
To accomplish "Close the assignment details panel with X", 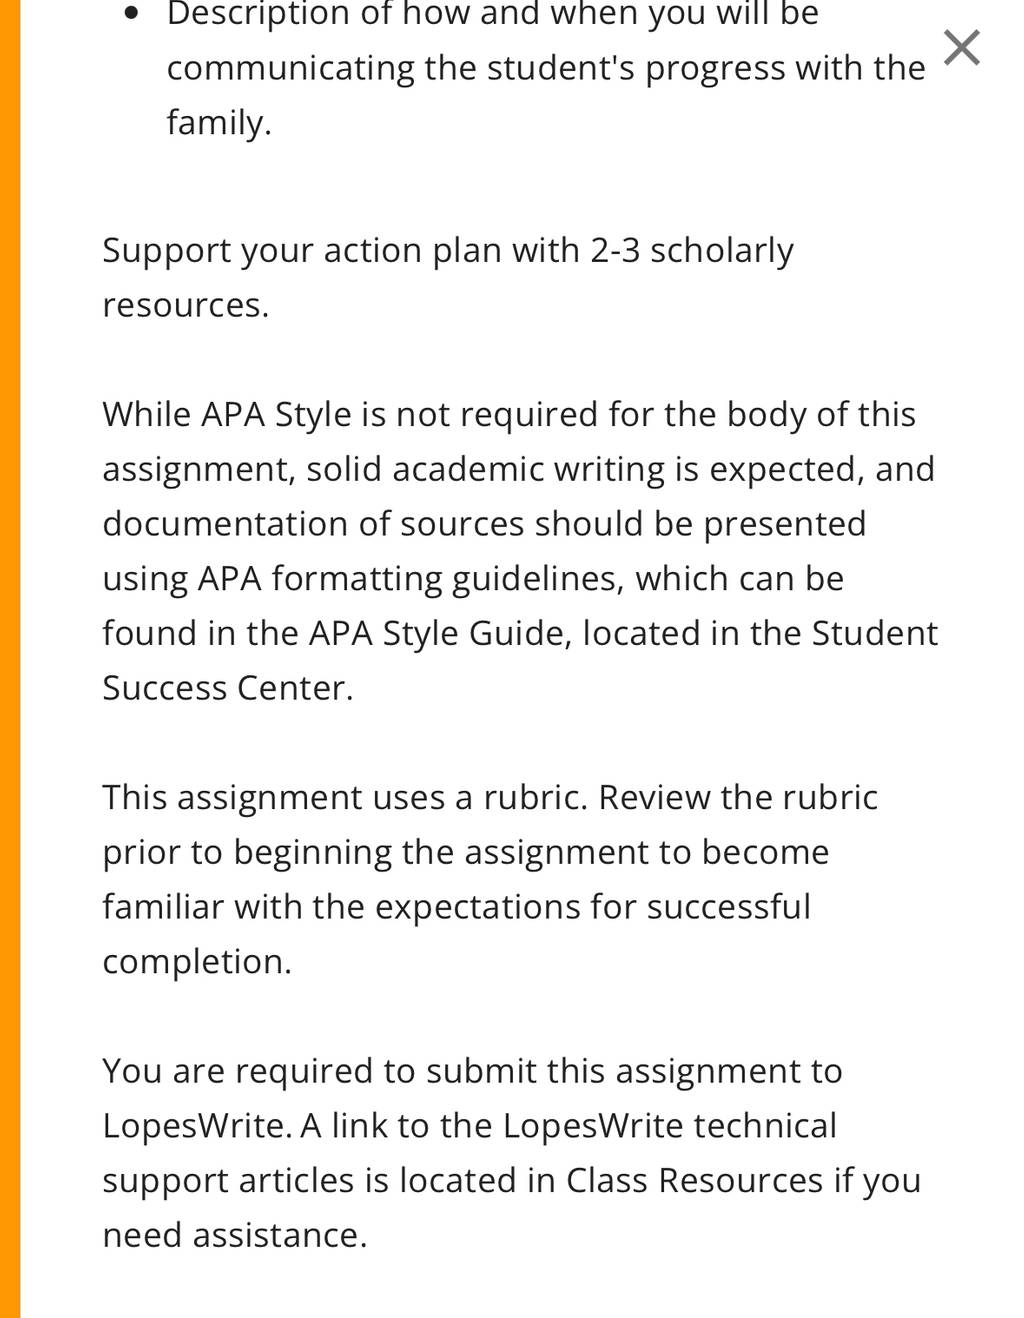I will coord(961,47).
